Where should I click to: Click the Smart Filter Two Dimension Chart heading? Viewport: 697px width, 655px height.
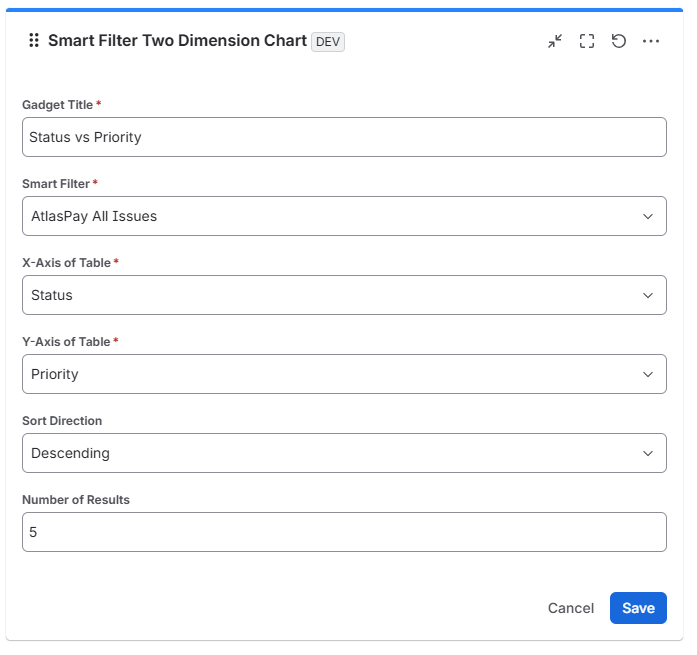coord(177,40)
